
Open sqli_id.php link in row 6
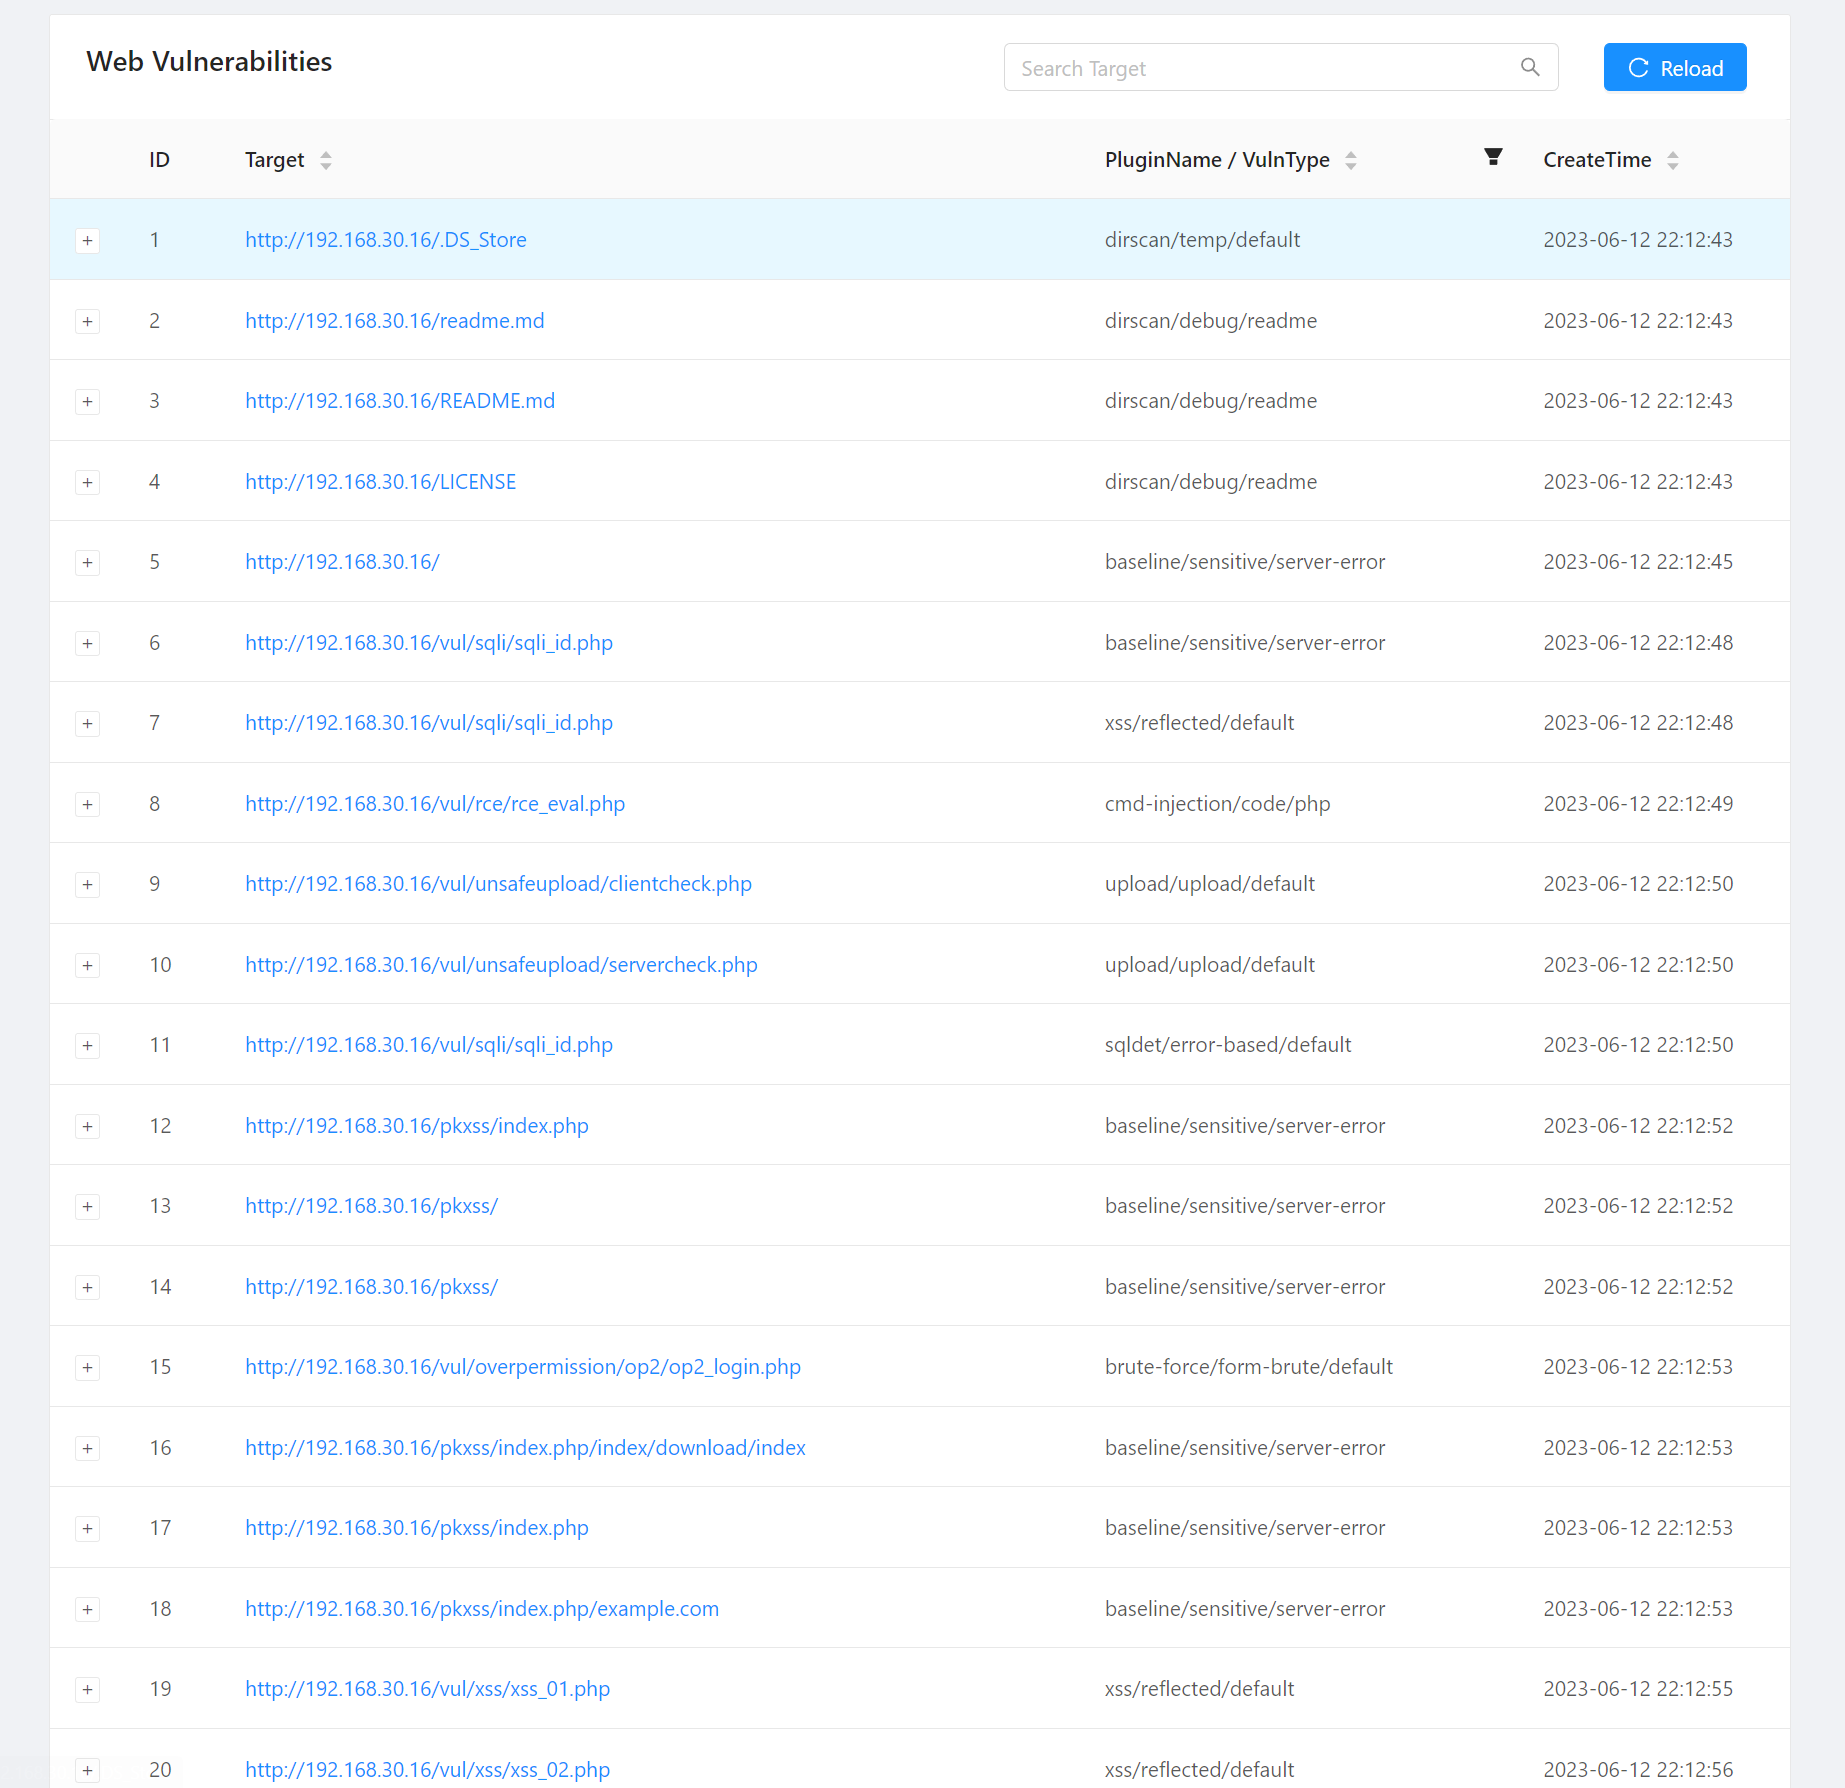click(429, 643)
